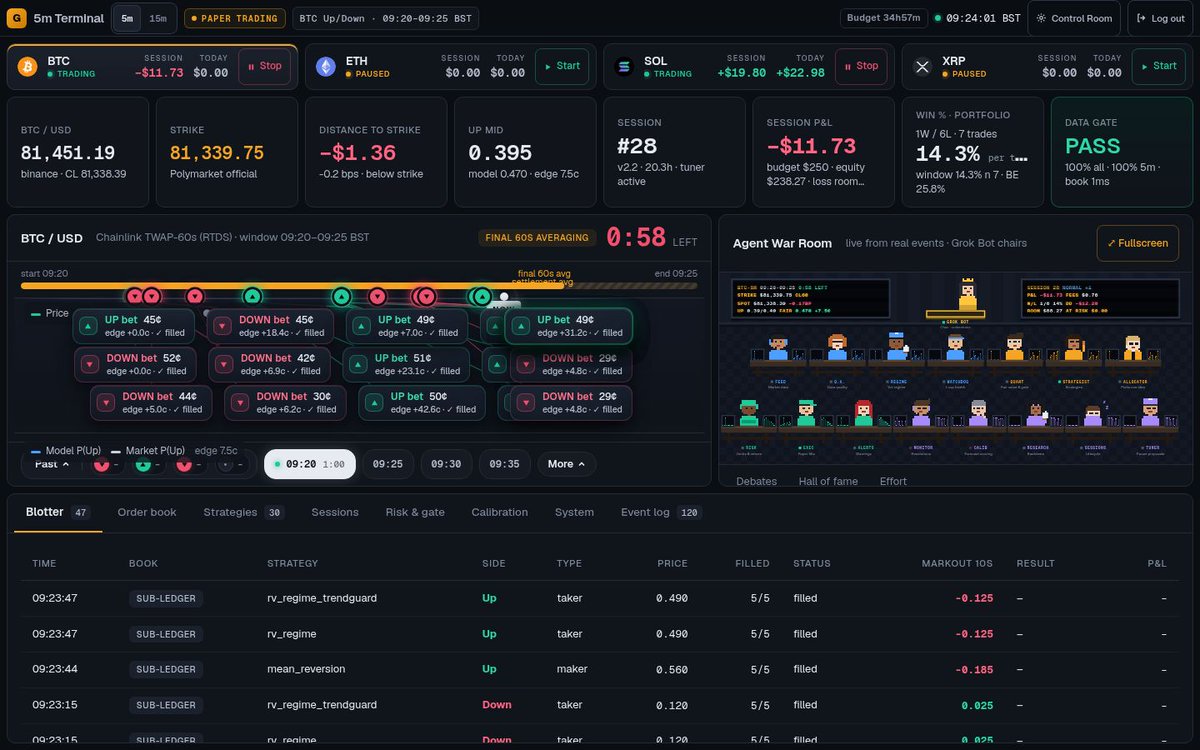Click down-arrow icon on DOWN bet 30¢ card
1200x750 pixels.
(x=240, y=403)
